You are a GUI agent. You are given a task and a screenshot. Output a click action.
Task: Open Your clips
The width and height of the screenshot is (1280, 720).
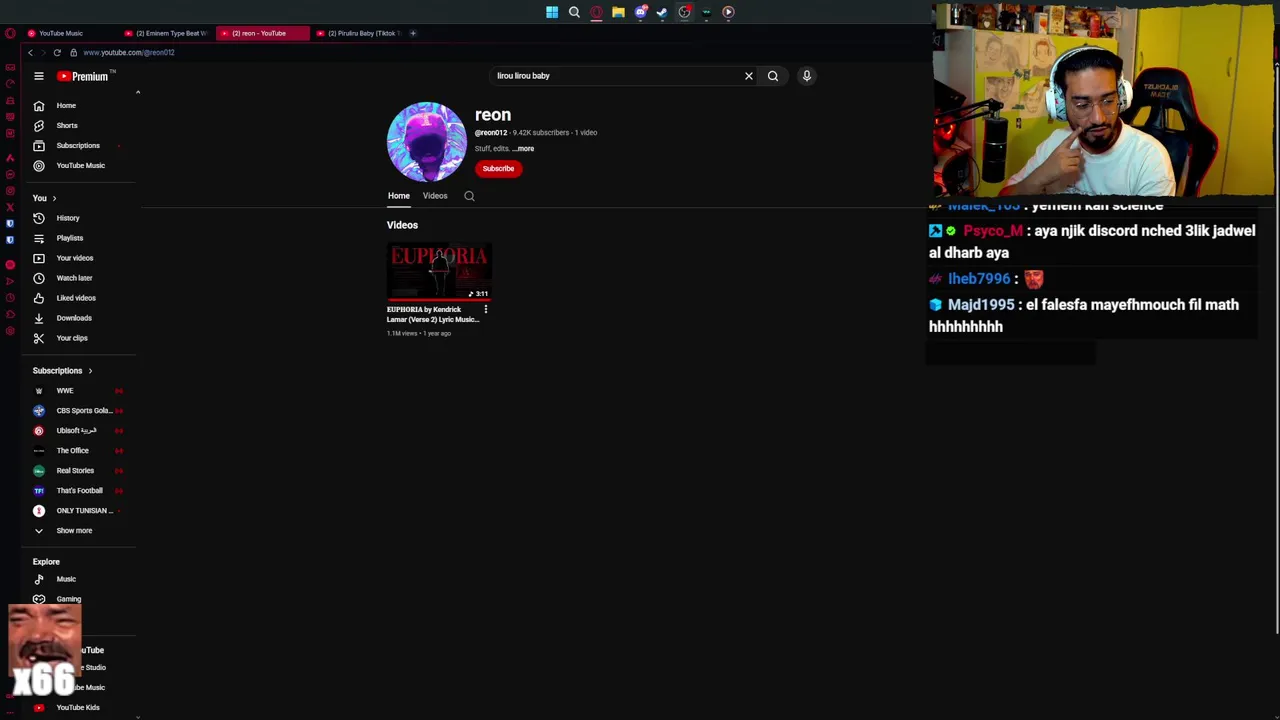point(71,338)
